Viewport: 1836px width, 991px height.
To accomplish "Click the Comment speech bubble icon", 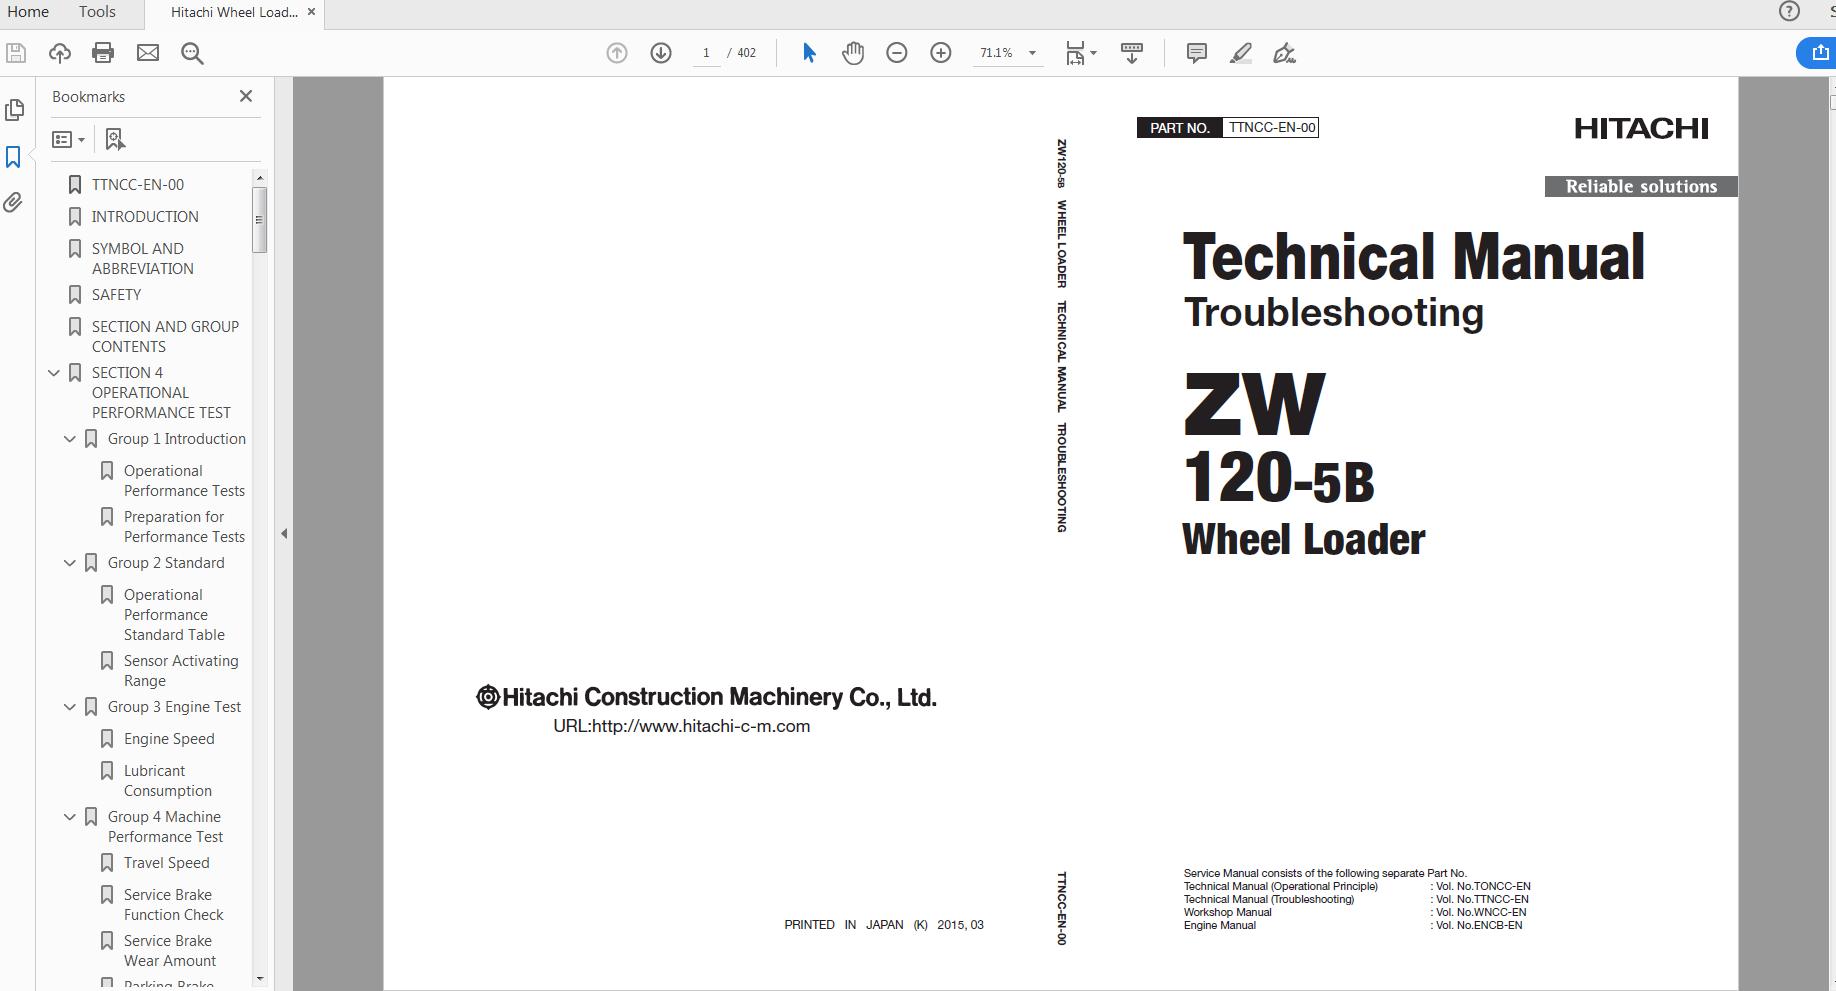I will (1196, 53).
